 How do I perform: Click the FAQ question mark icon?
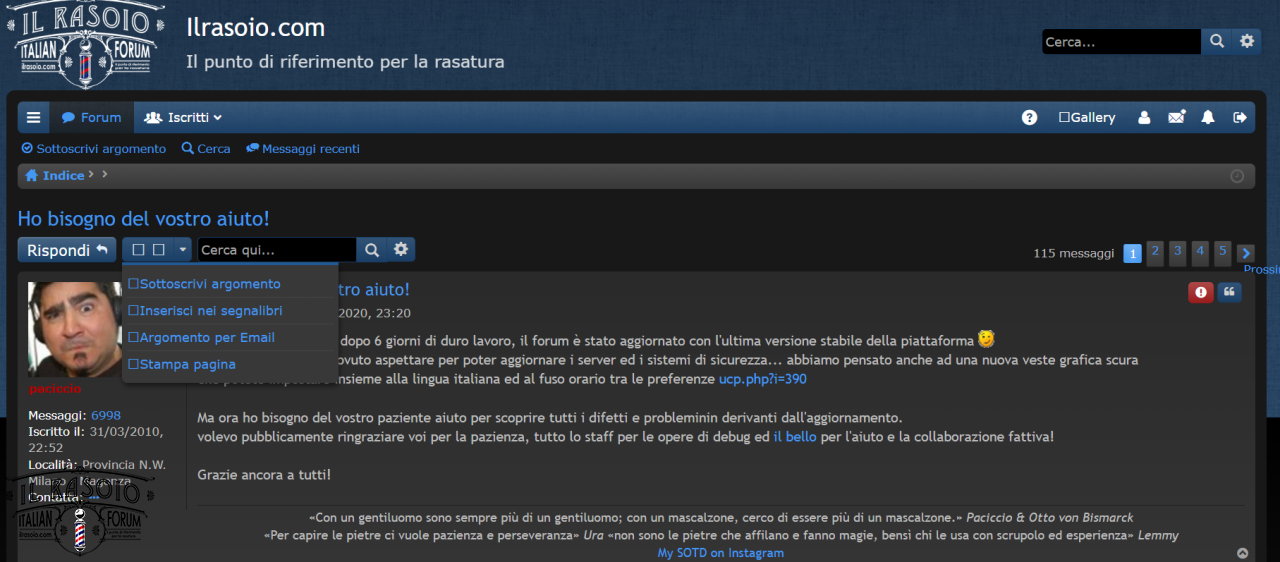(1029, 118)
